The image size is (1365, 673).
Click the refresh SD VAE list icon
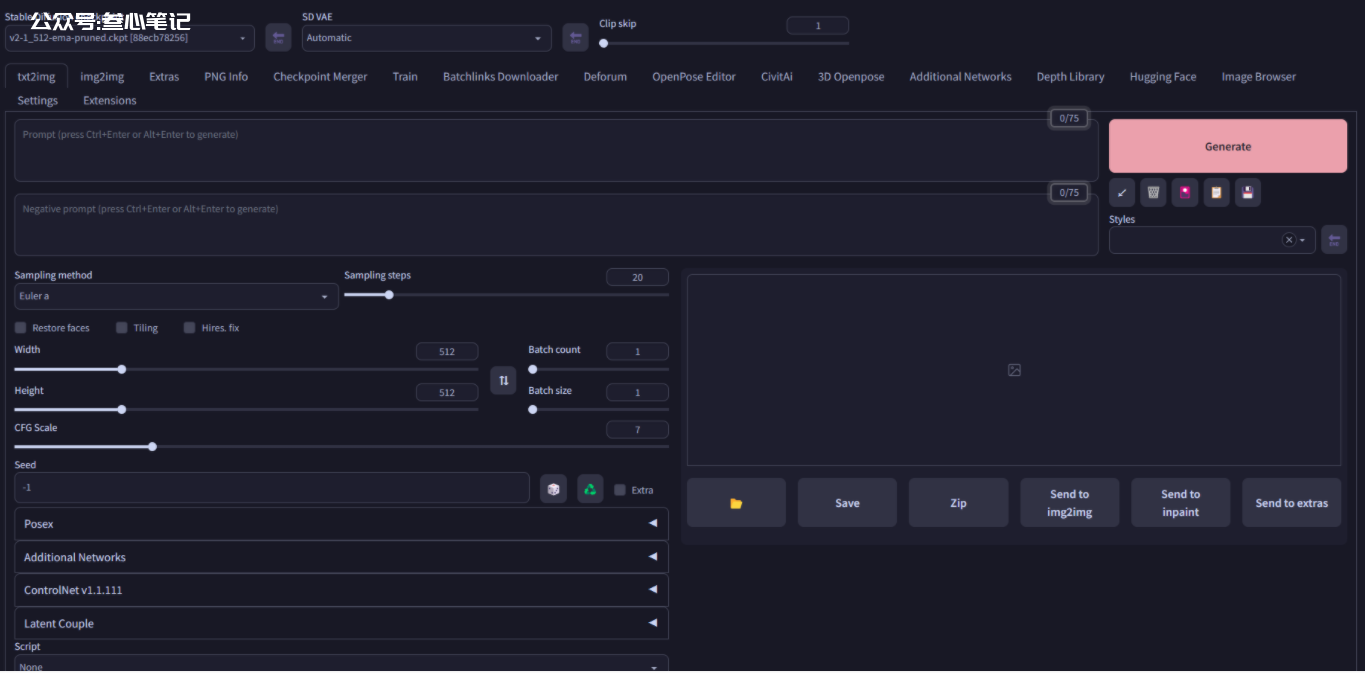tap(575, 38)
